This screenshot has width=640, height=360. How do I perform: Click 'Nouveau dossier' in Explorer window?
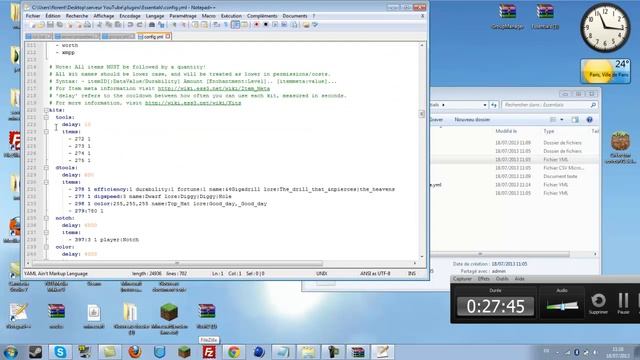click(472, 120)
